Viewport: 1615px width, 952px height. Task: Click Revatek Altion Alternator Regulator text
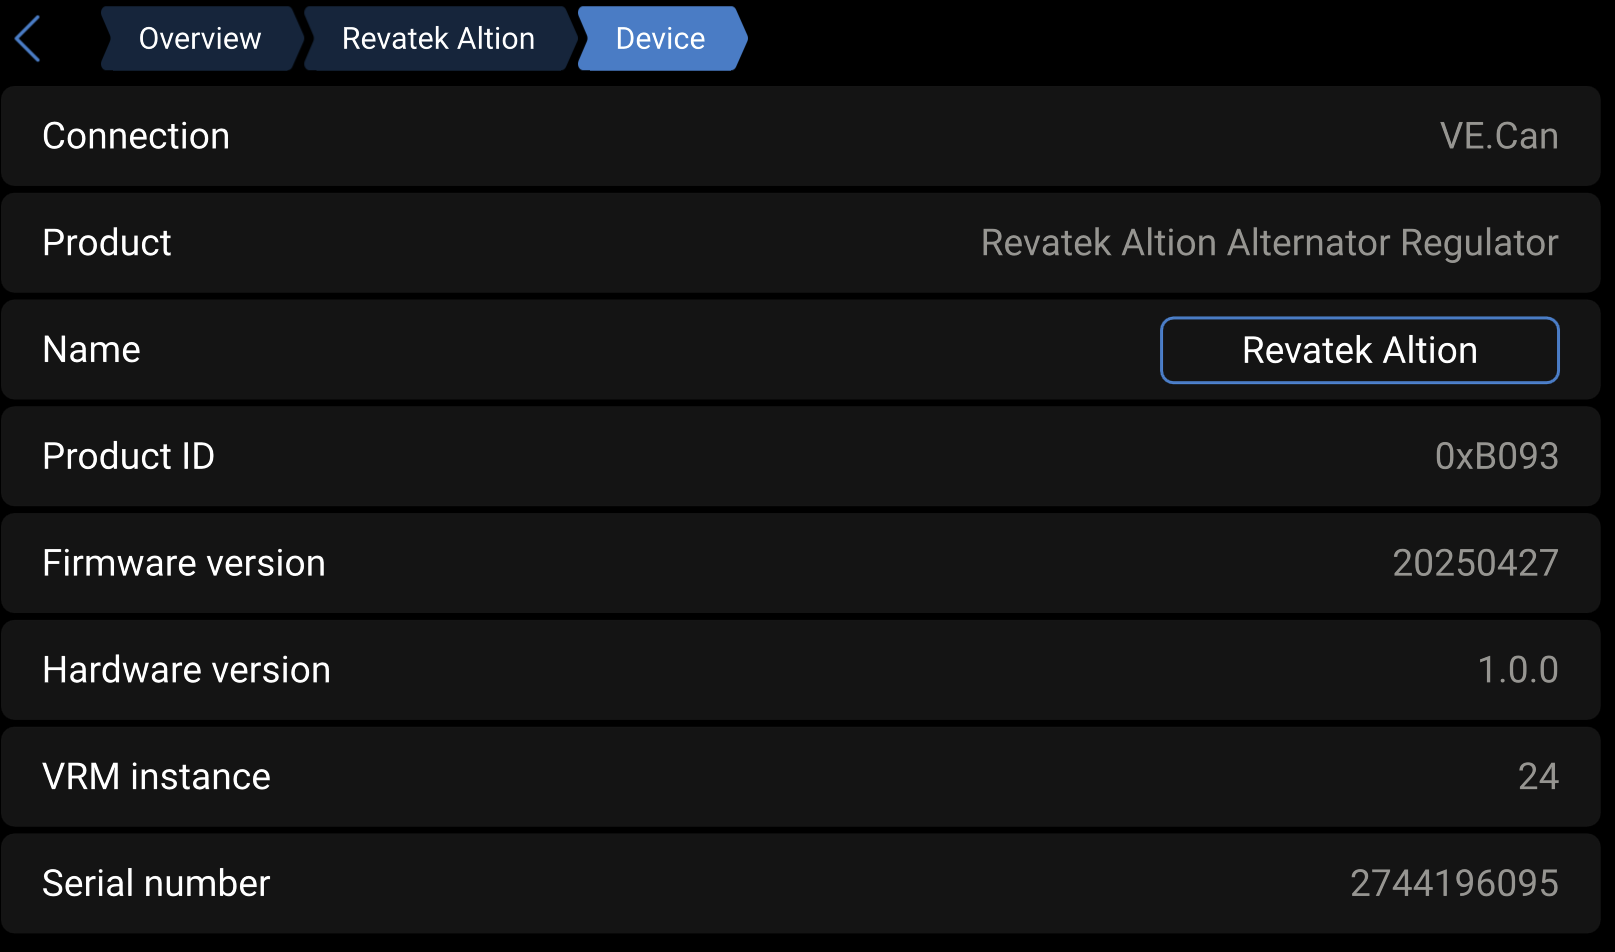(x=1269, y=243)
